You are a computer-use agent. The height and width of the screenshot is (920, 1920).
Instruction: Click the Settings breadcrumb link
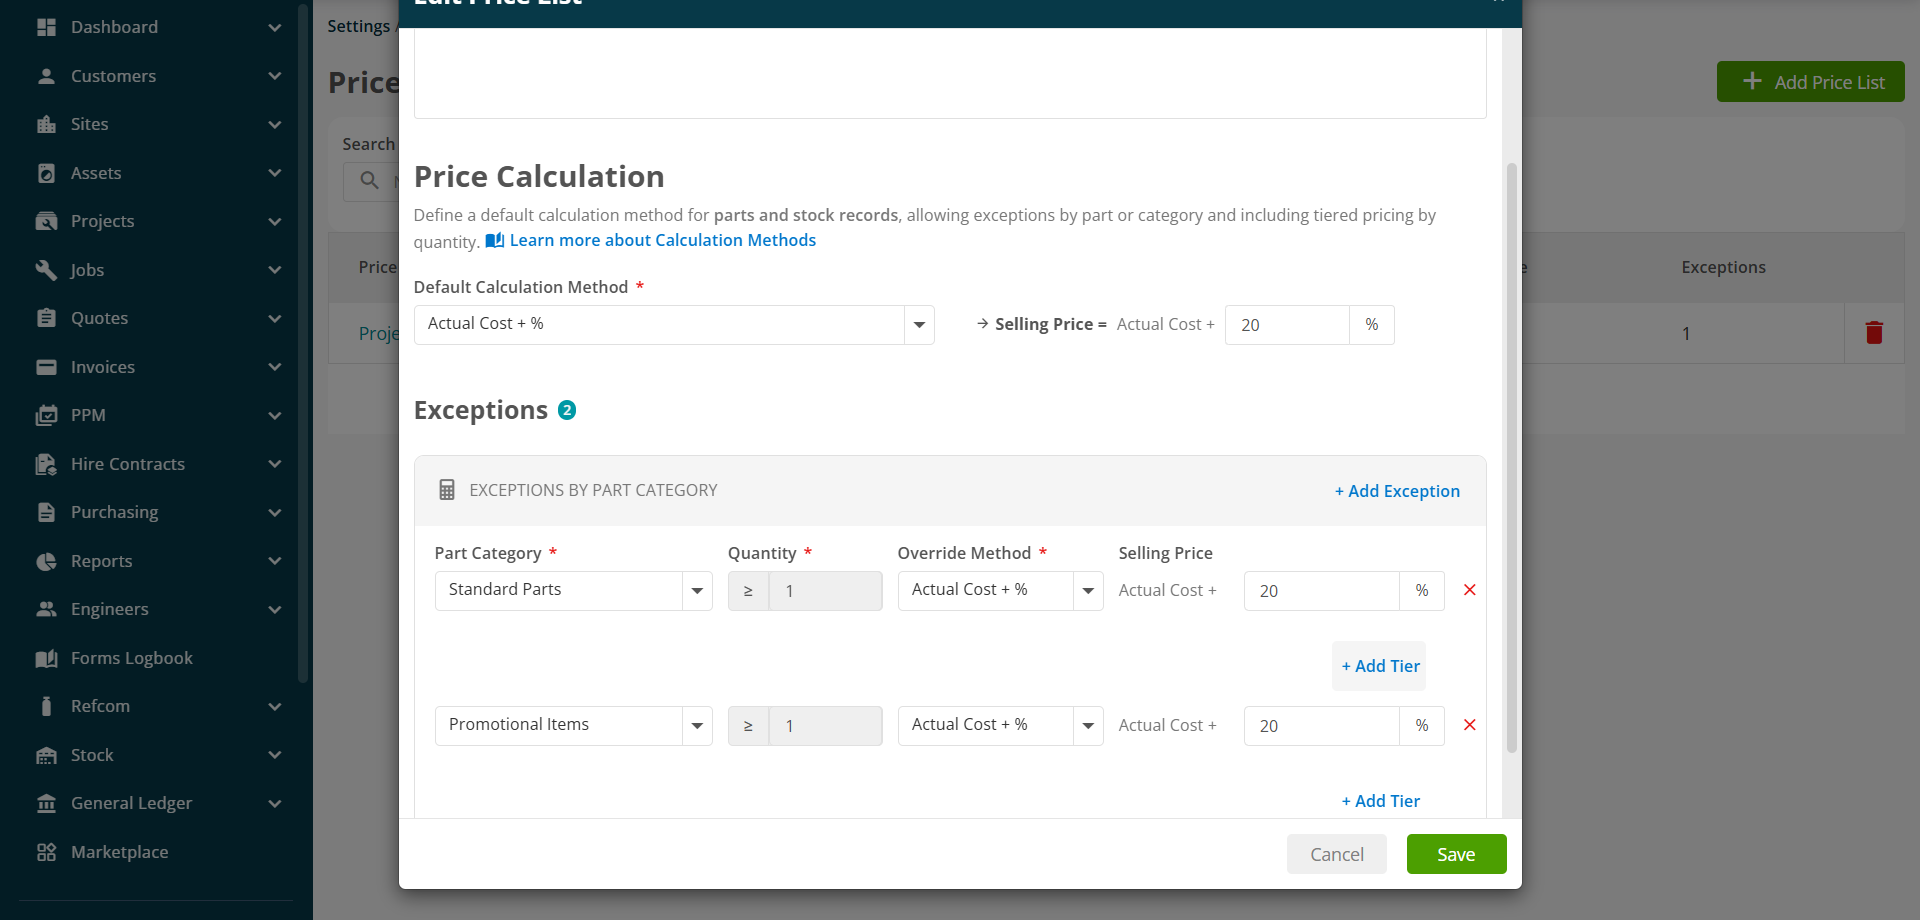(x=358, y=26)
